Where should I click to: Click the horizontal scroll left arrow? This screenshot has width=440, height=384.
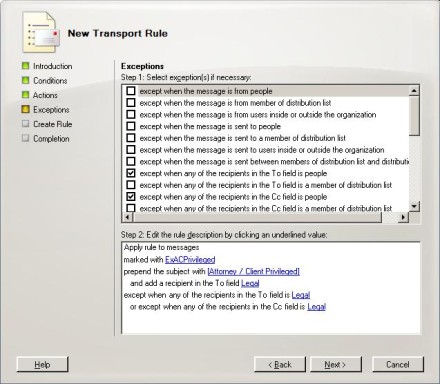point(127,217)
